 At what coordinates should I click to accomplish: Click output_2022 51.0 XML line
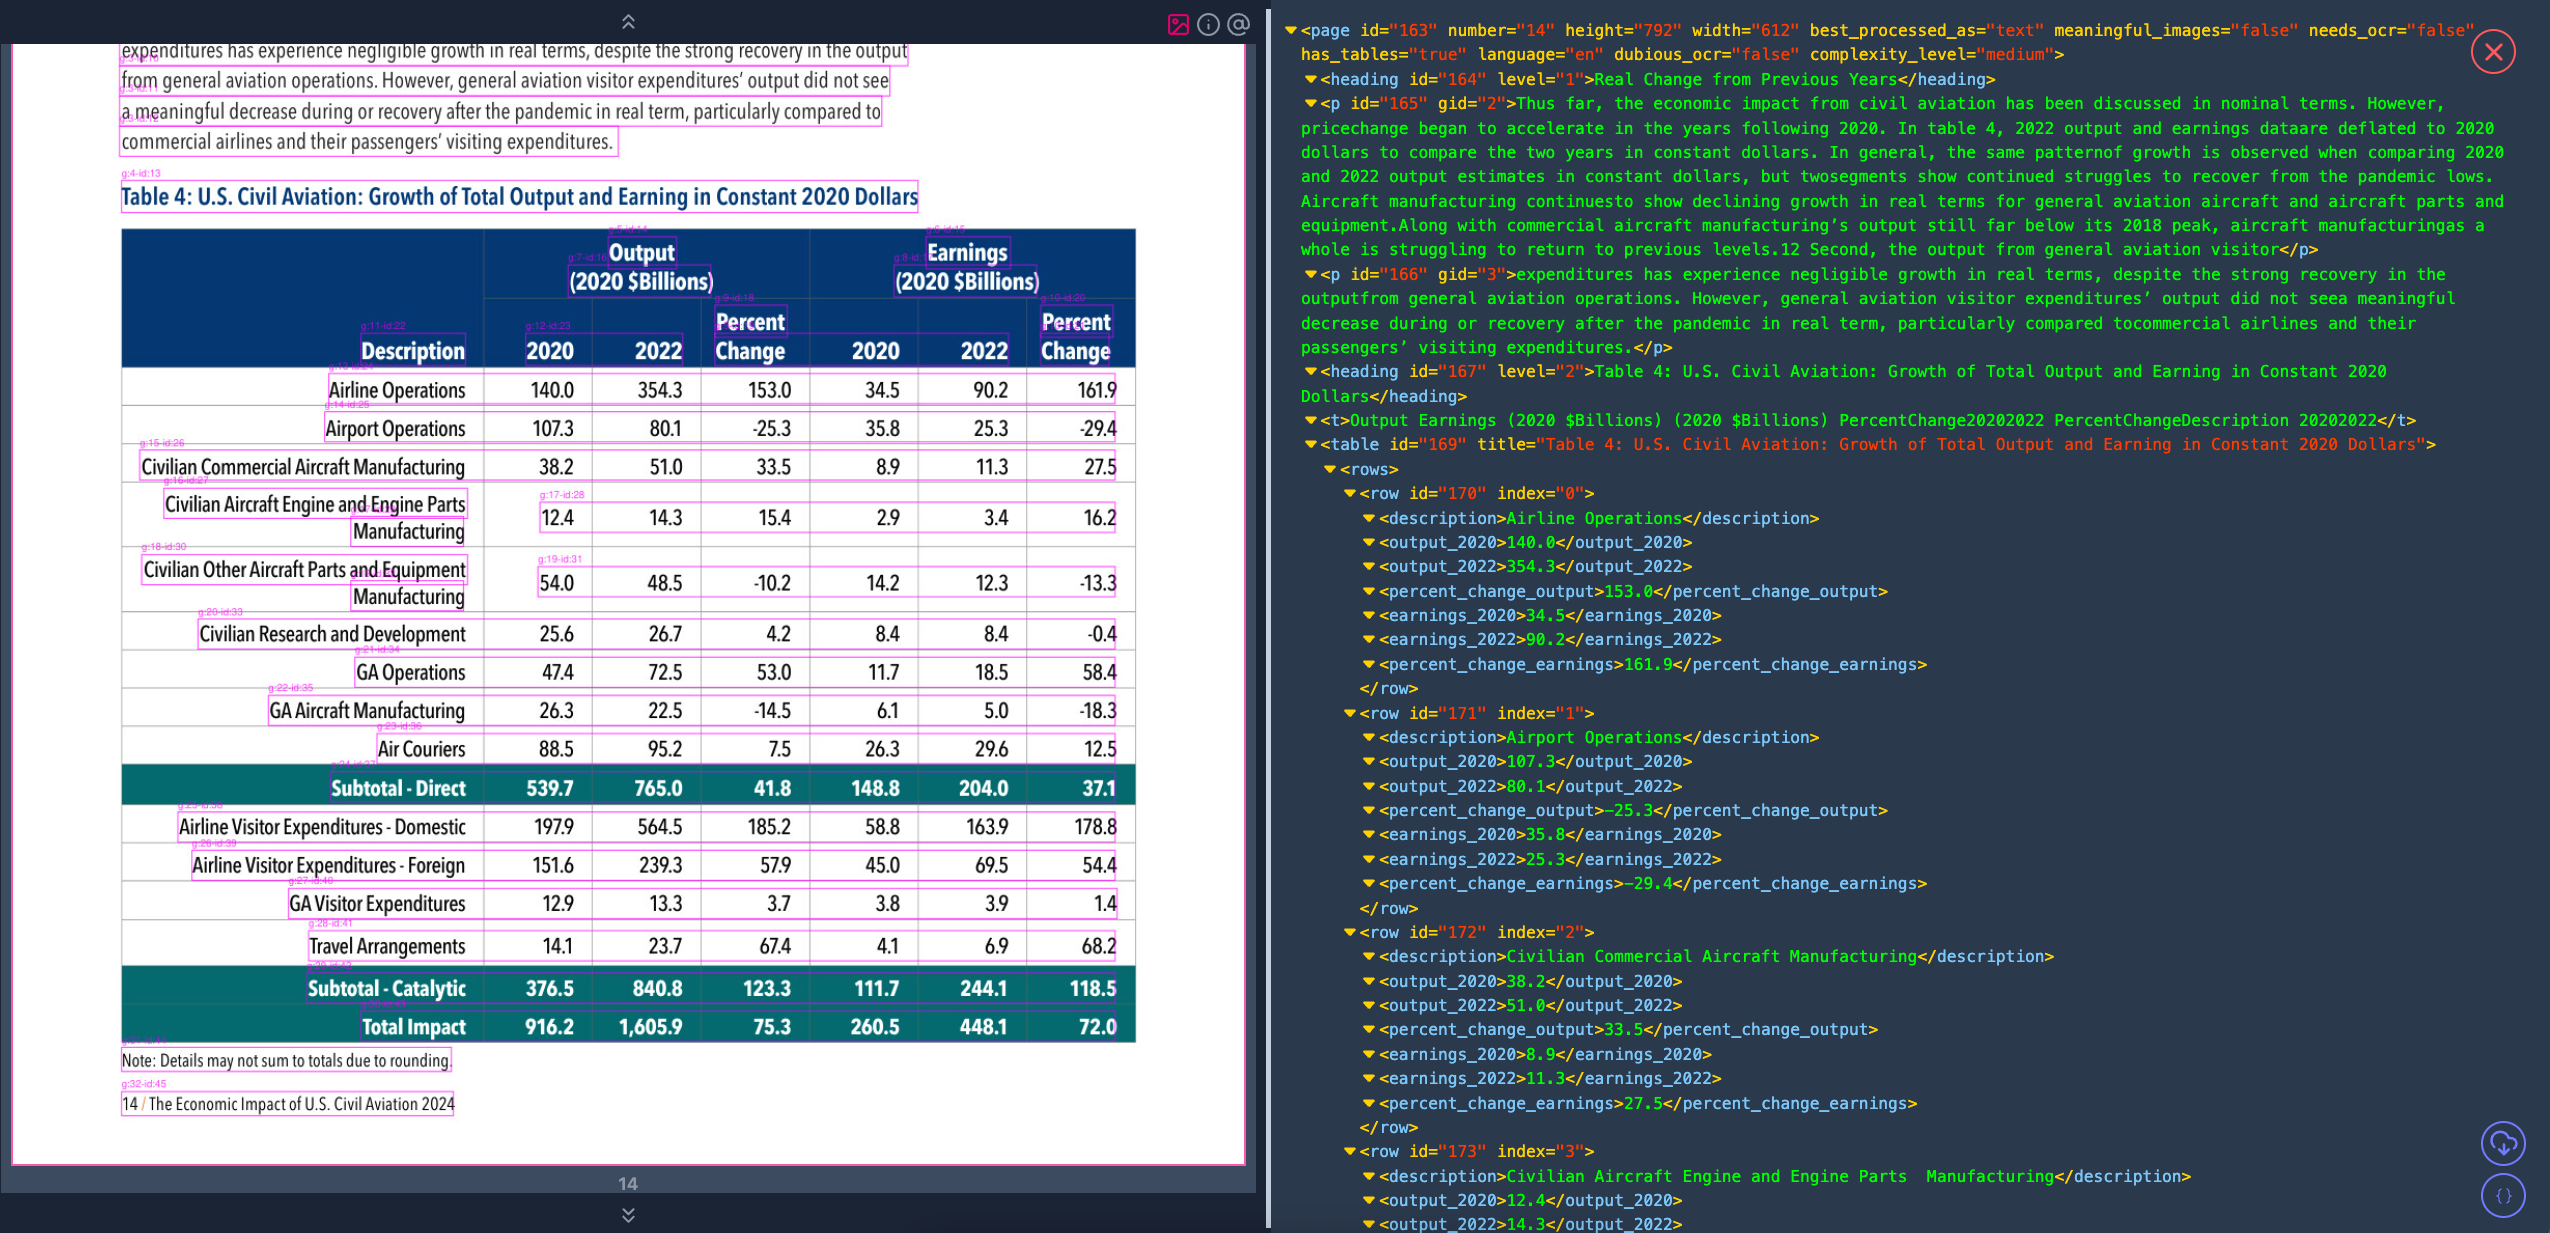pos(1530,1006)
